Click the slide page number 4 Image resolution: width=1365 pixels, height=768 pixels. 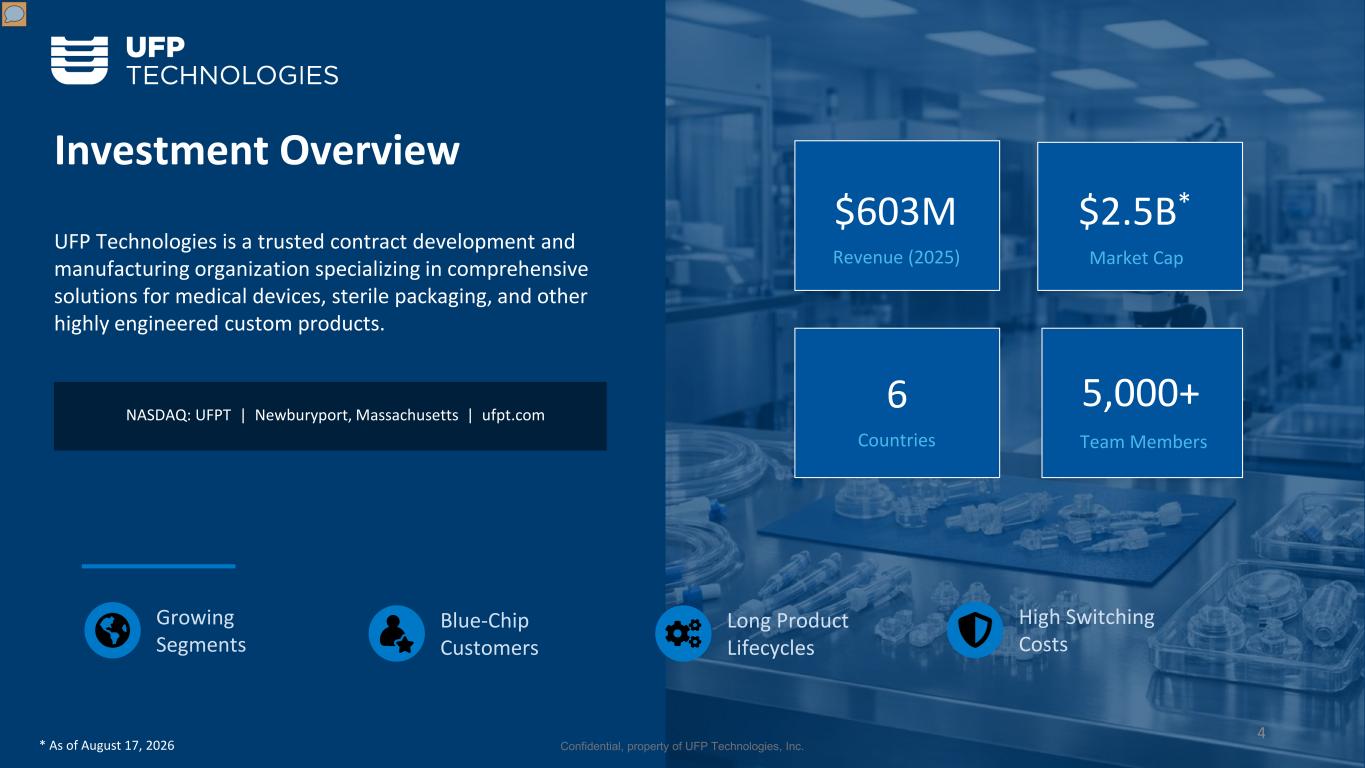pyautogui.click(x=1261, y=733)
